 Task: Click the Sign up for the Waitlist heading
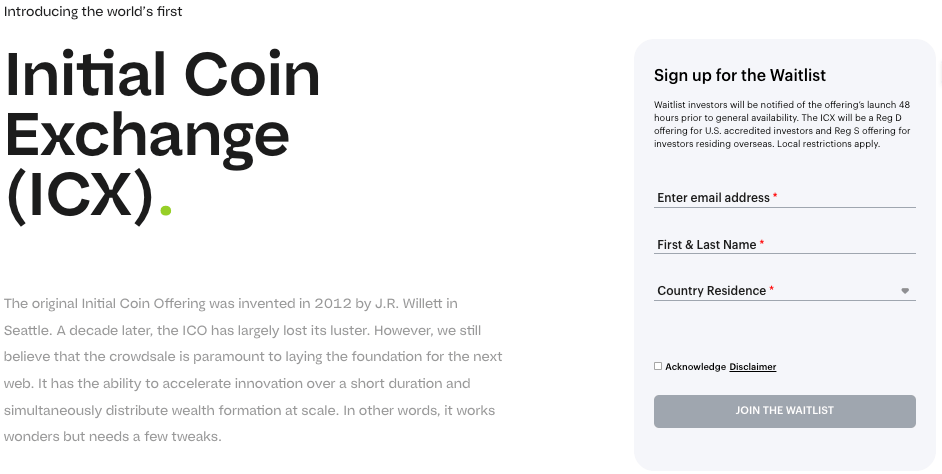(740, 75)
